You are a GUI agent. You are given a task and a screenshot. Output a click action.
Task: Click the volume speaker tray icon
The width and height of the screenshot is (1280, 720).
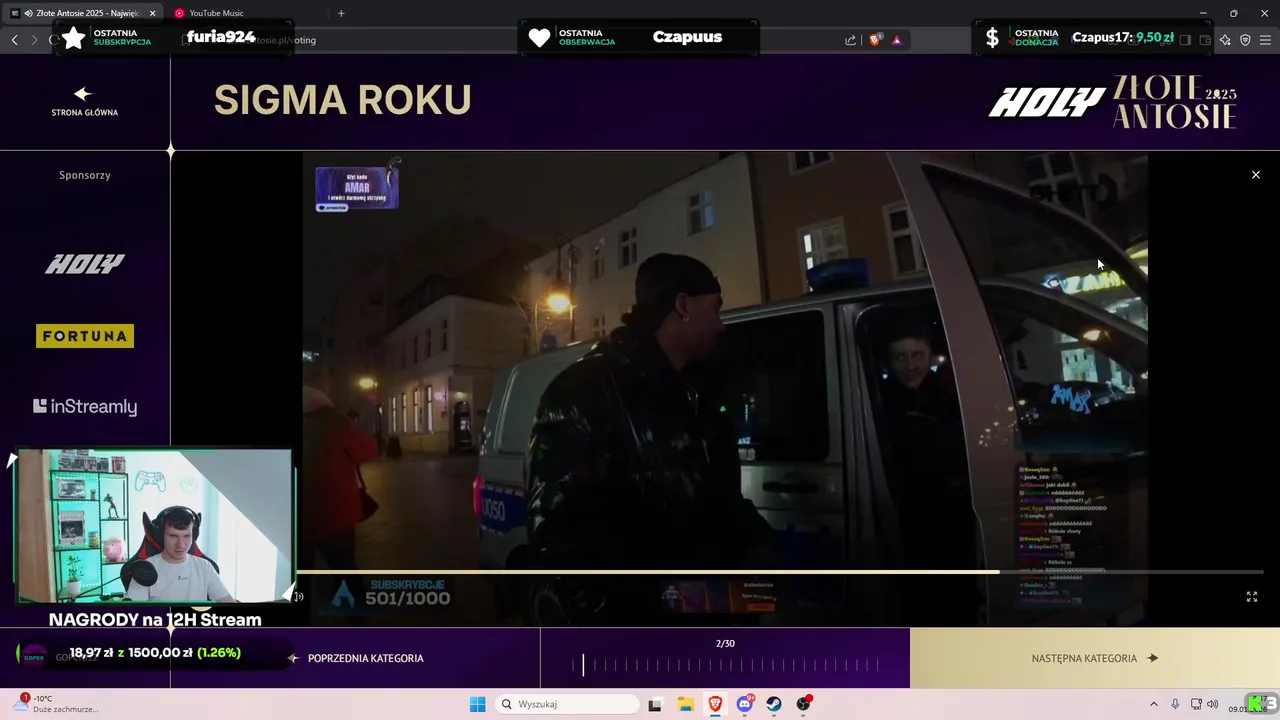pos(1212,704)
